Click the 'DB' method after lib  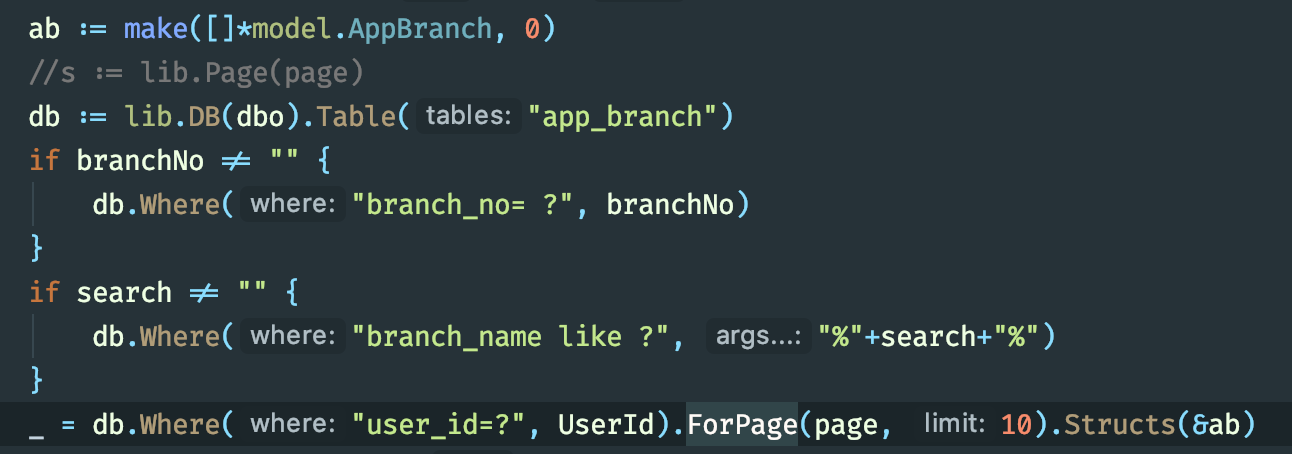click(204, 117)
